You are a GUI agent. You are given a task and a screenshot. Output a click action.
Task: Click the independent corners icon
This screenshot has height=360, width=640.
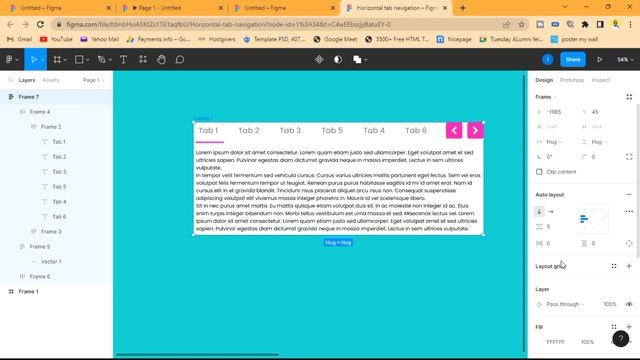[x=629, y=157]
